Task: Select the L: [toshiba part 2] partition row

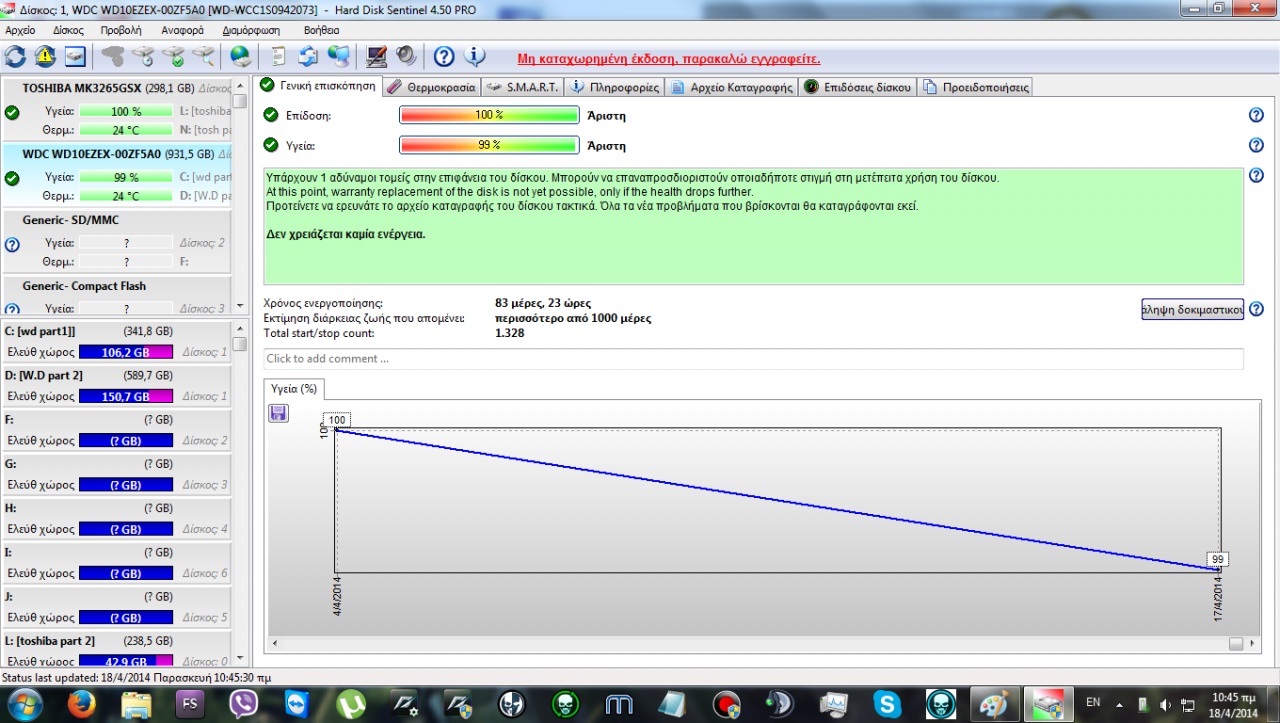Action: [x=116, y=650]
